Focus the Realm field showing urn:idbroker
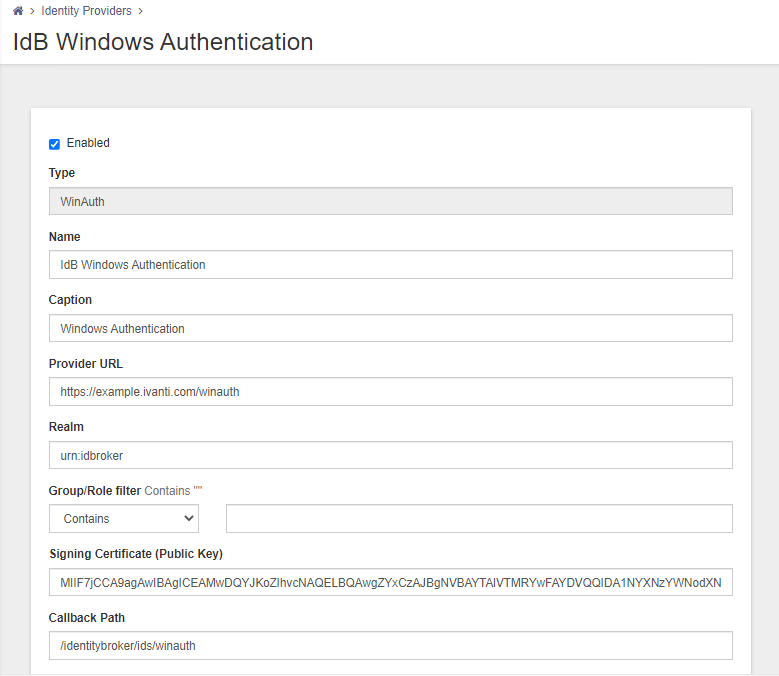This screenshot has width=779, height=676. pyautogui.click(x=390, y=455)
